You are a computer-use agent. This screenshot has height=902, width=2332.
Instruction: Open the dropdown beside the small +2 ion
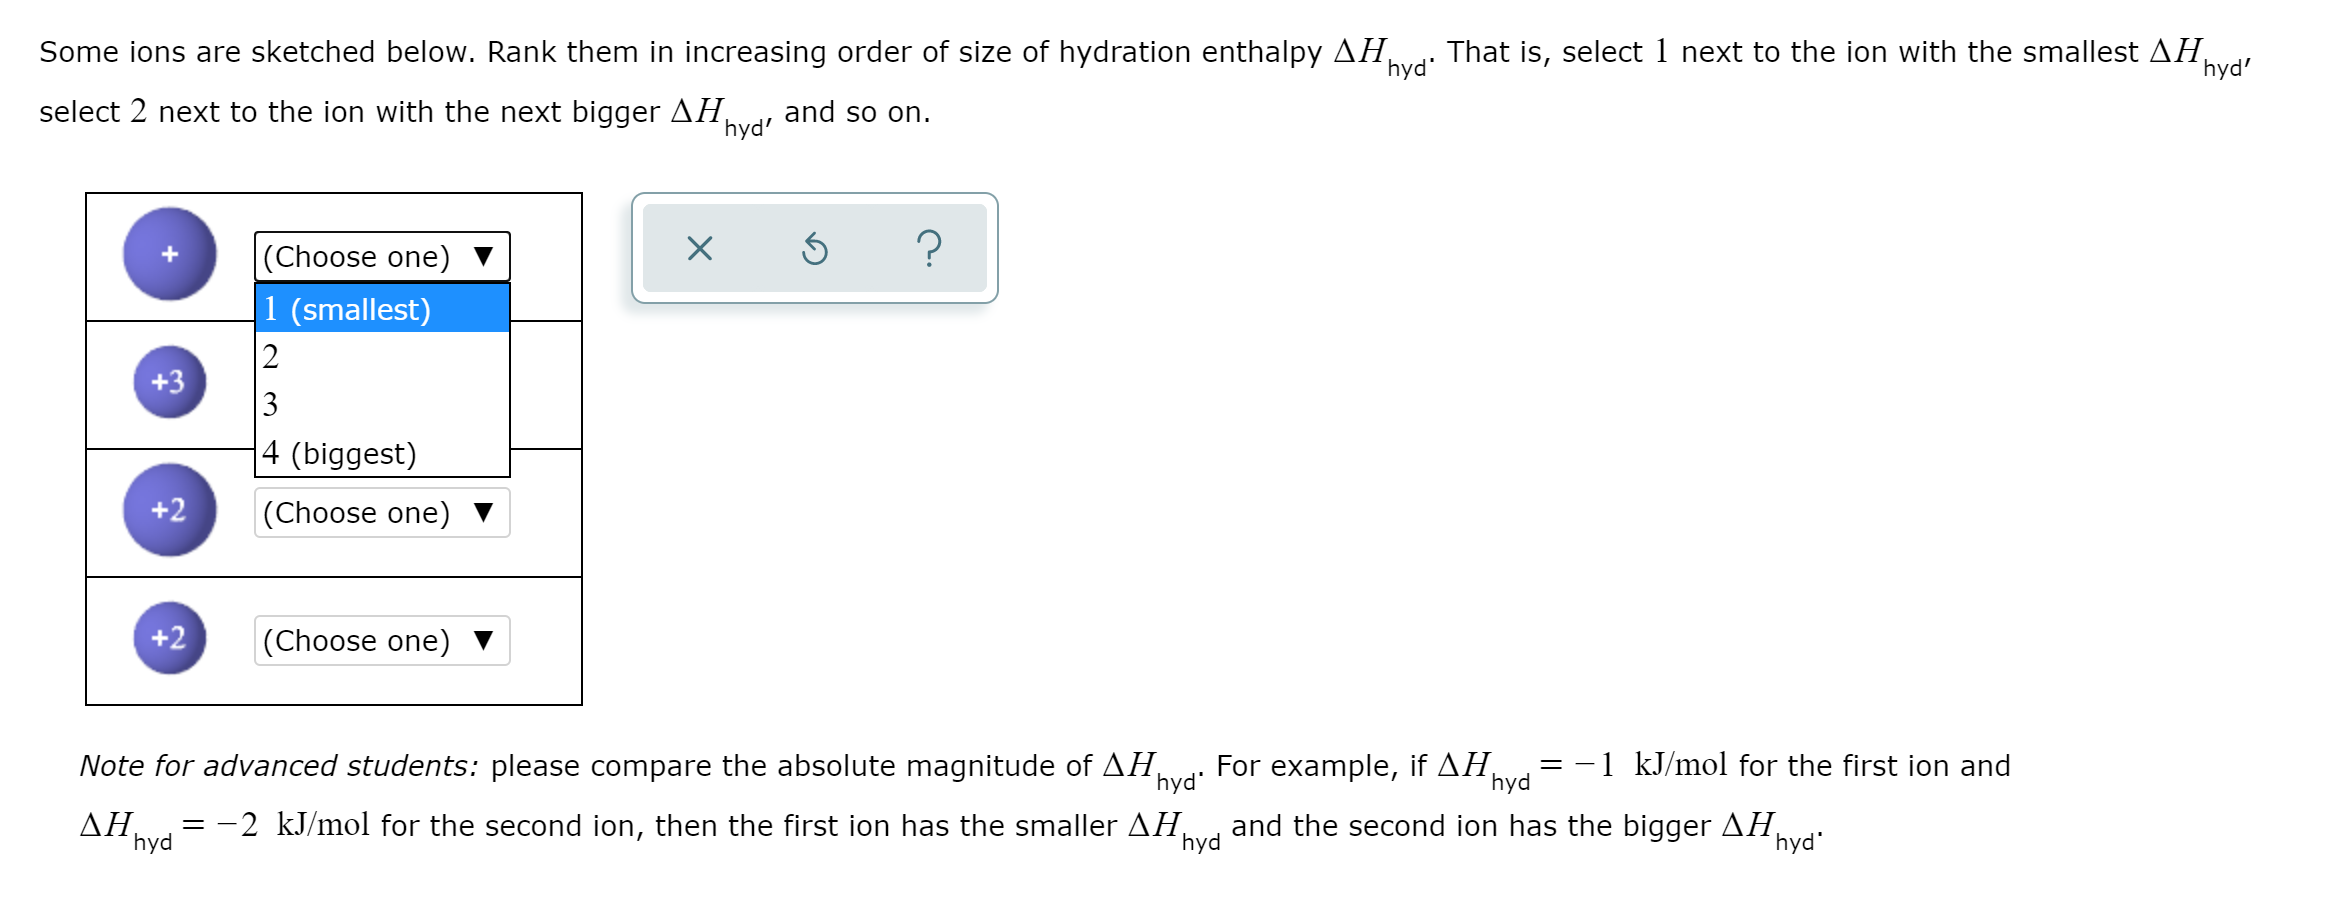click(x=382, y=640)
